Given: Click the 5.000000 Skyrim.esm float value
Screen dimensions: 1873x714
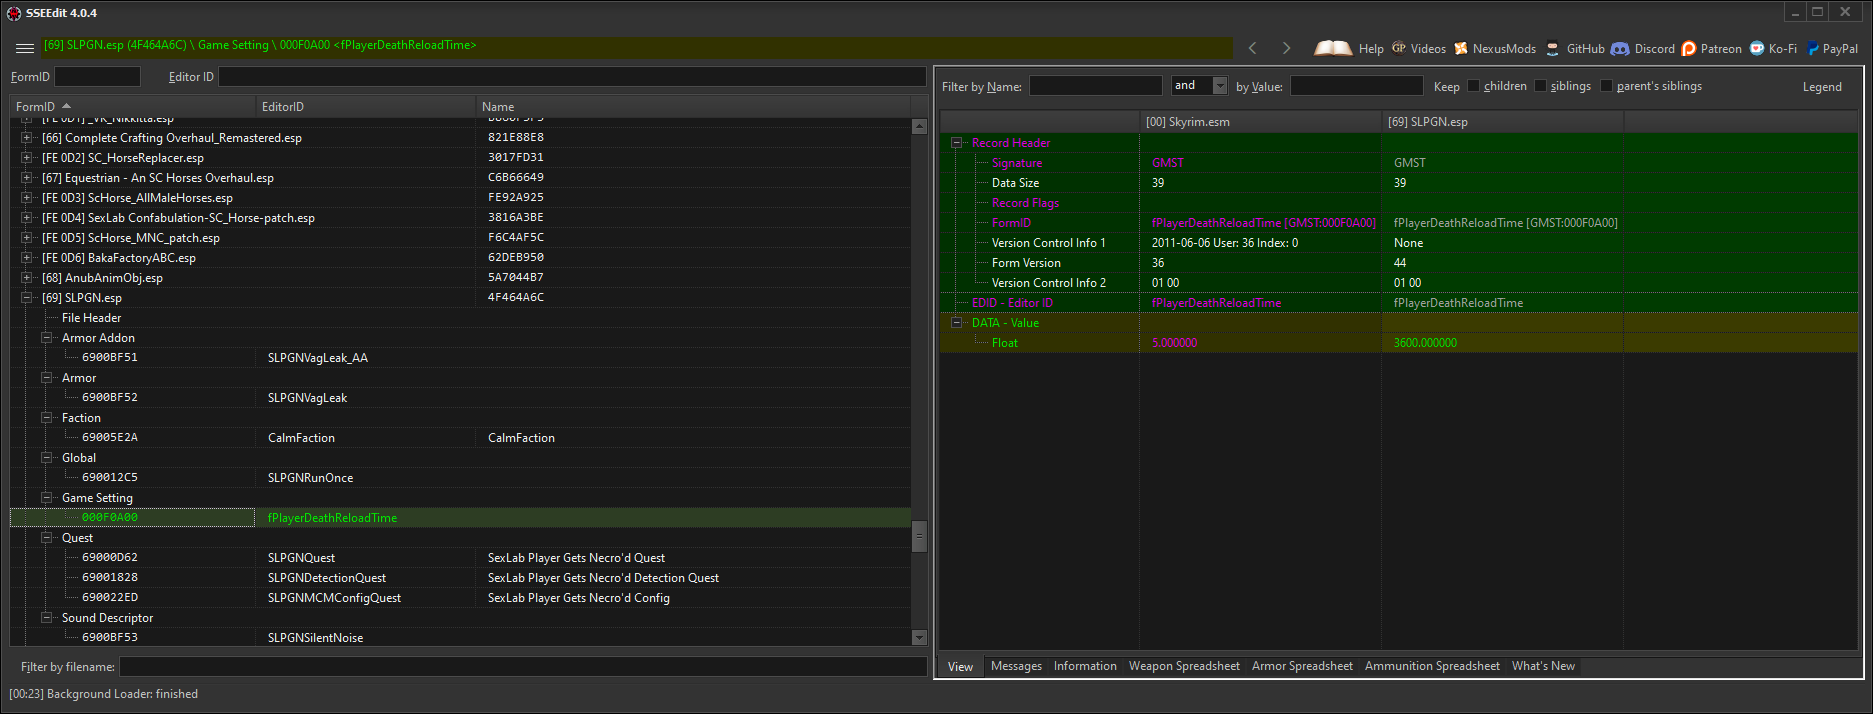Looking at the screenshot, I should pyautogui.click(x=1174, y=343).
